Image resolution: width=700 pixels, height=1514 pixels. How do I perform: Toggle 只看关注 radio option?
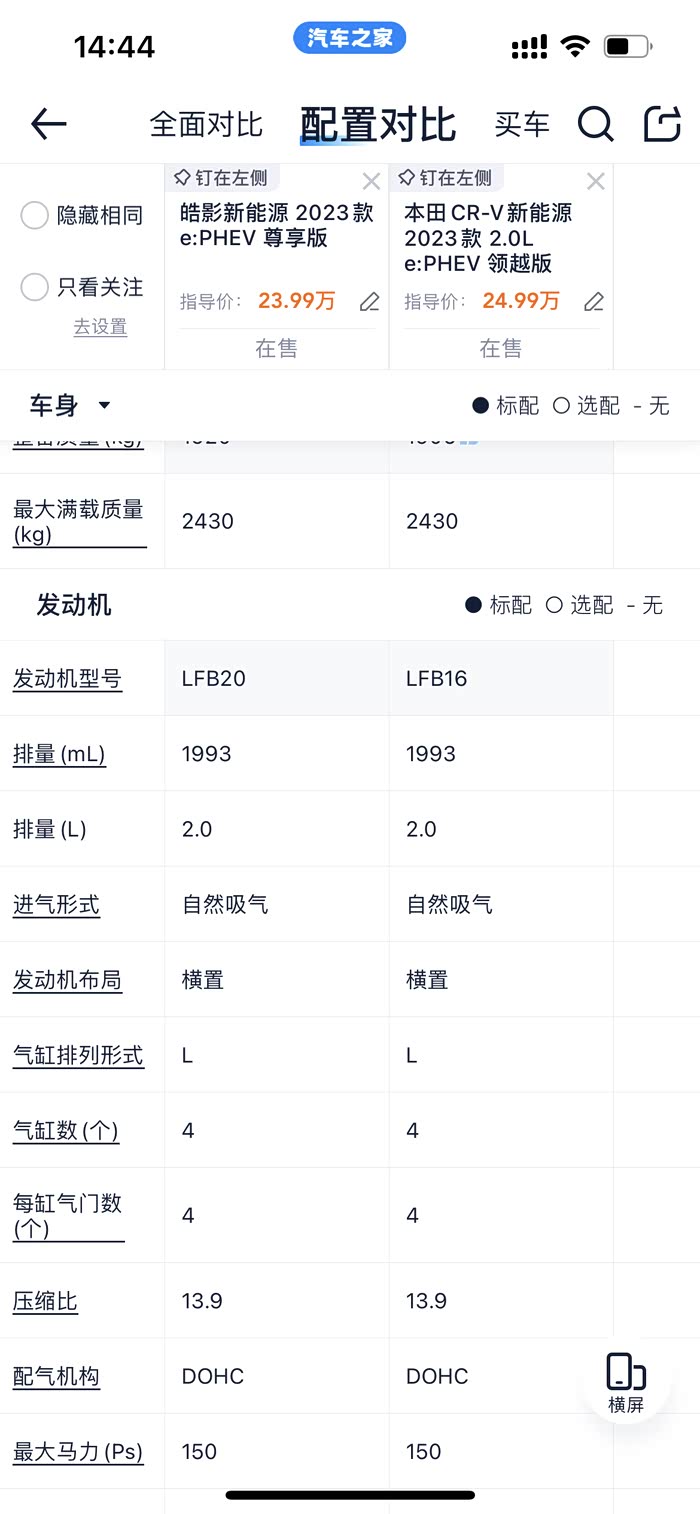click(x=82, y=287)
